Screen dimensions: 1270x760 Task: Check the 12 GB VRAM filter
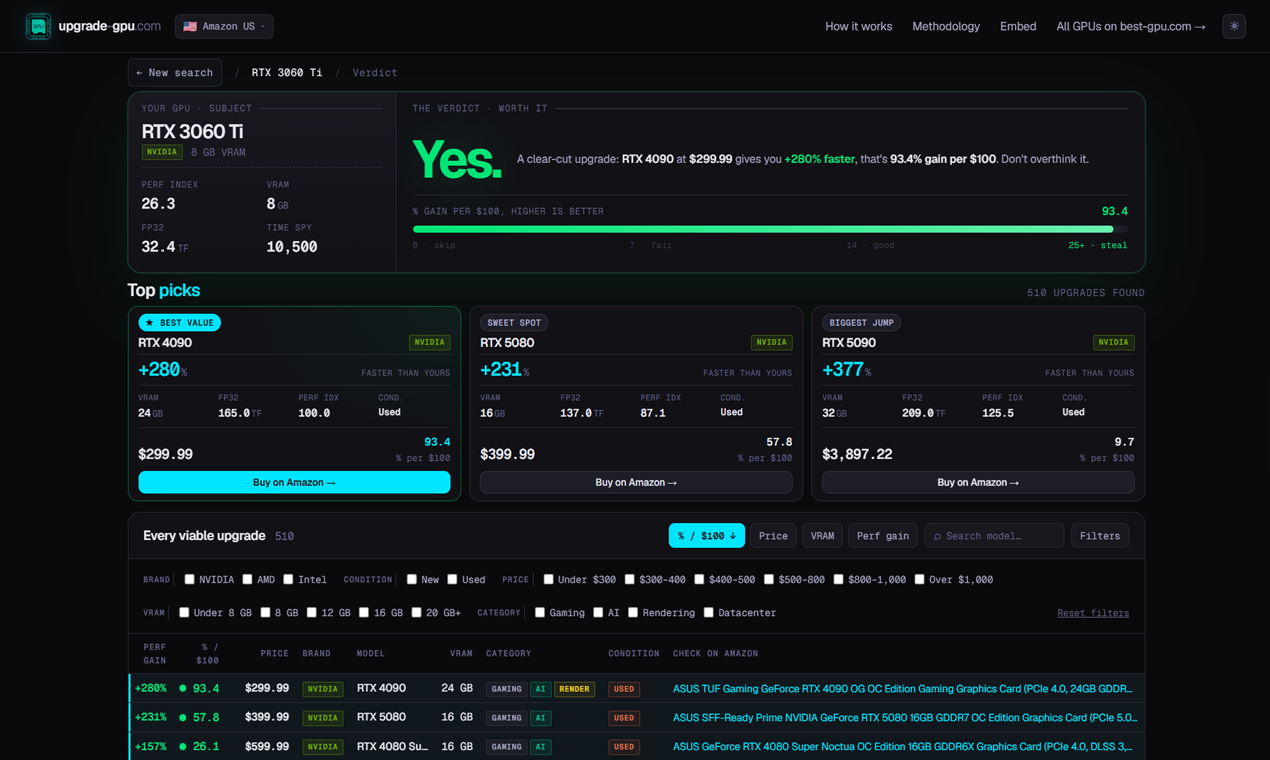(x=312, y=612)
